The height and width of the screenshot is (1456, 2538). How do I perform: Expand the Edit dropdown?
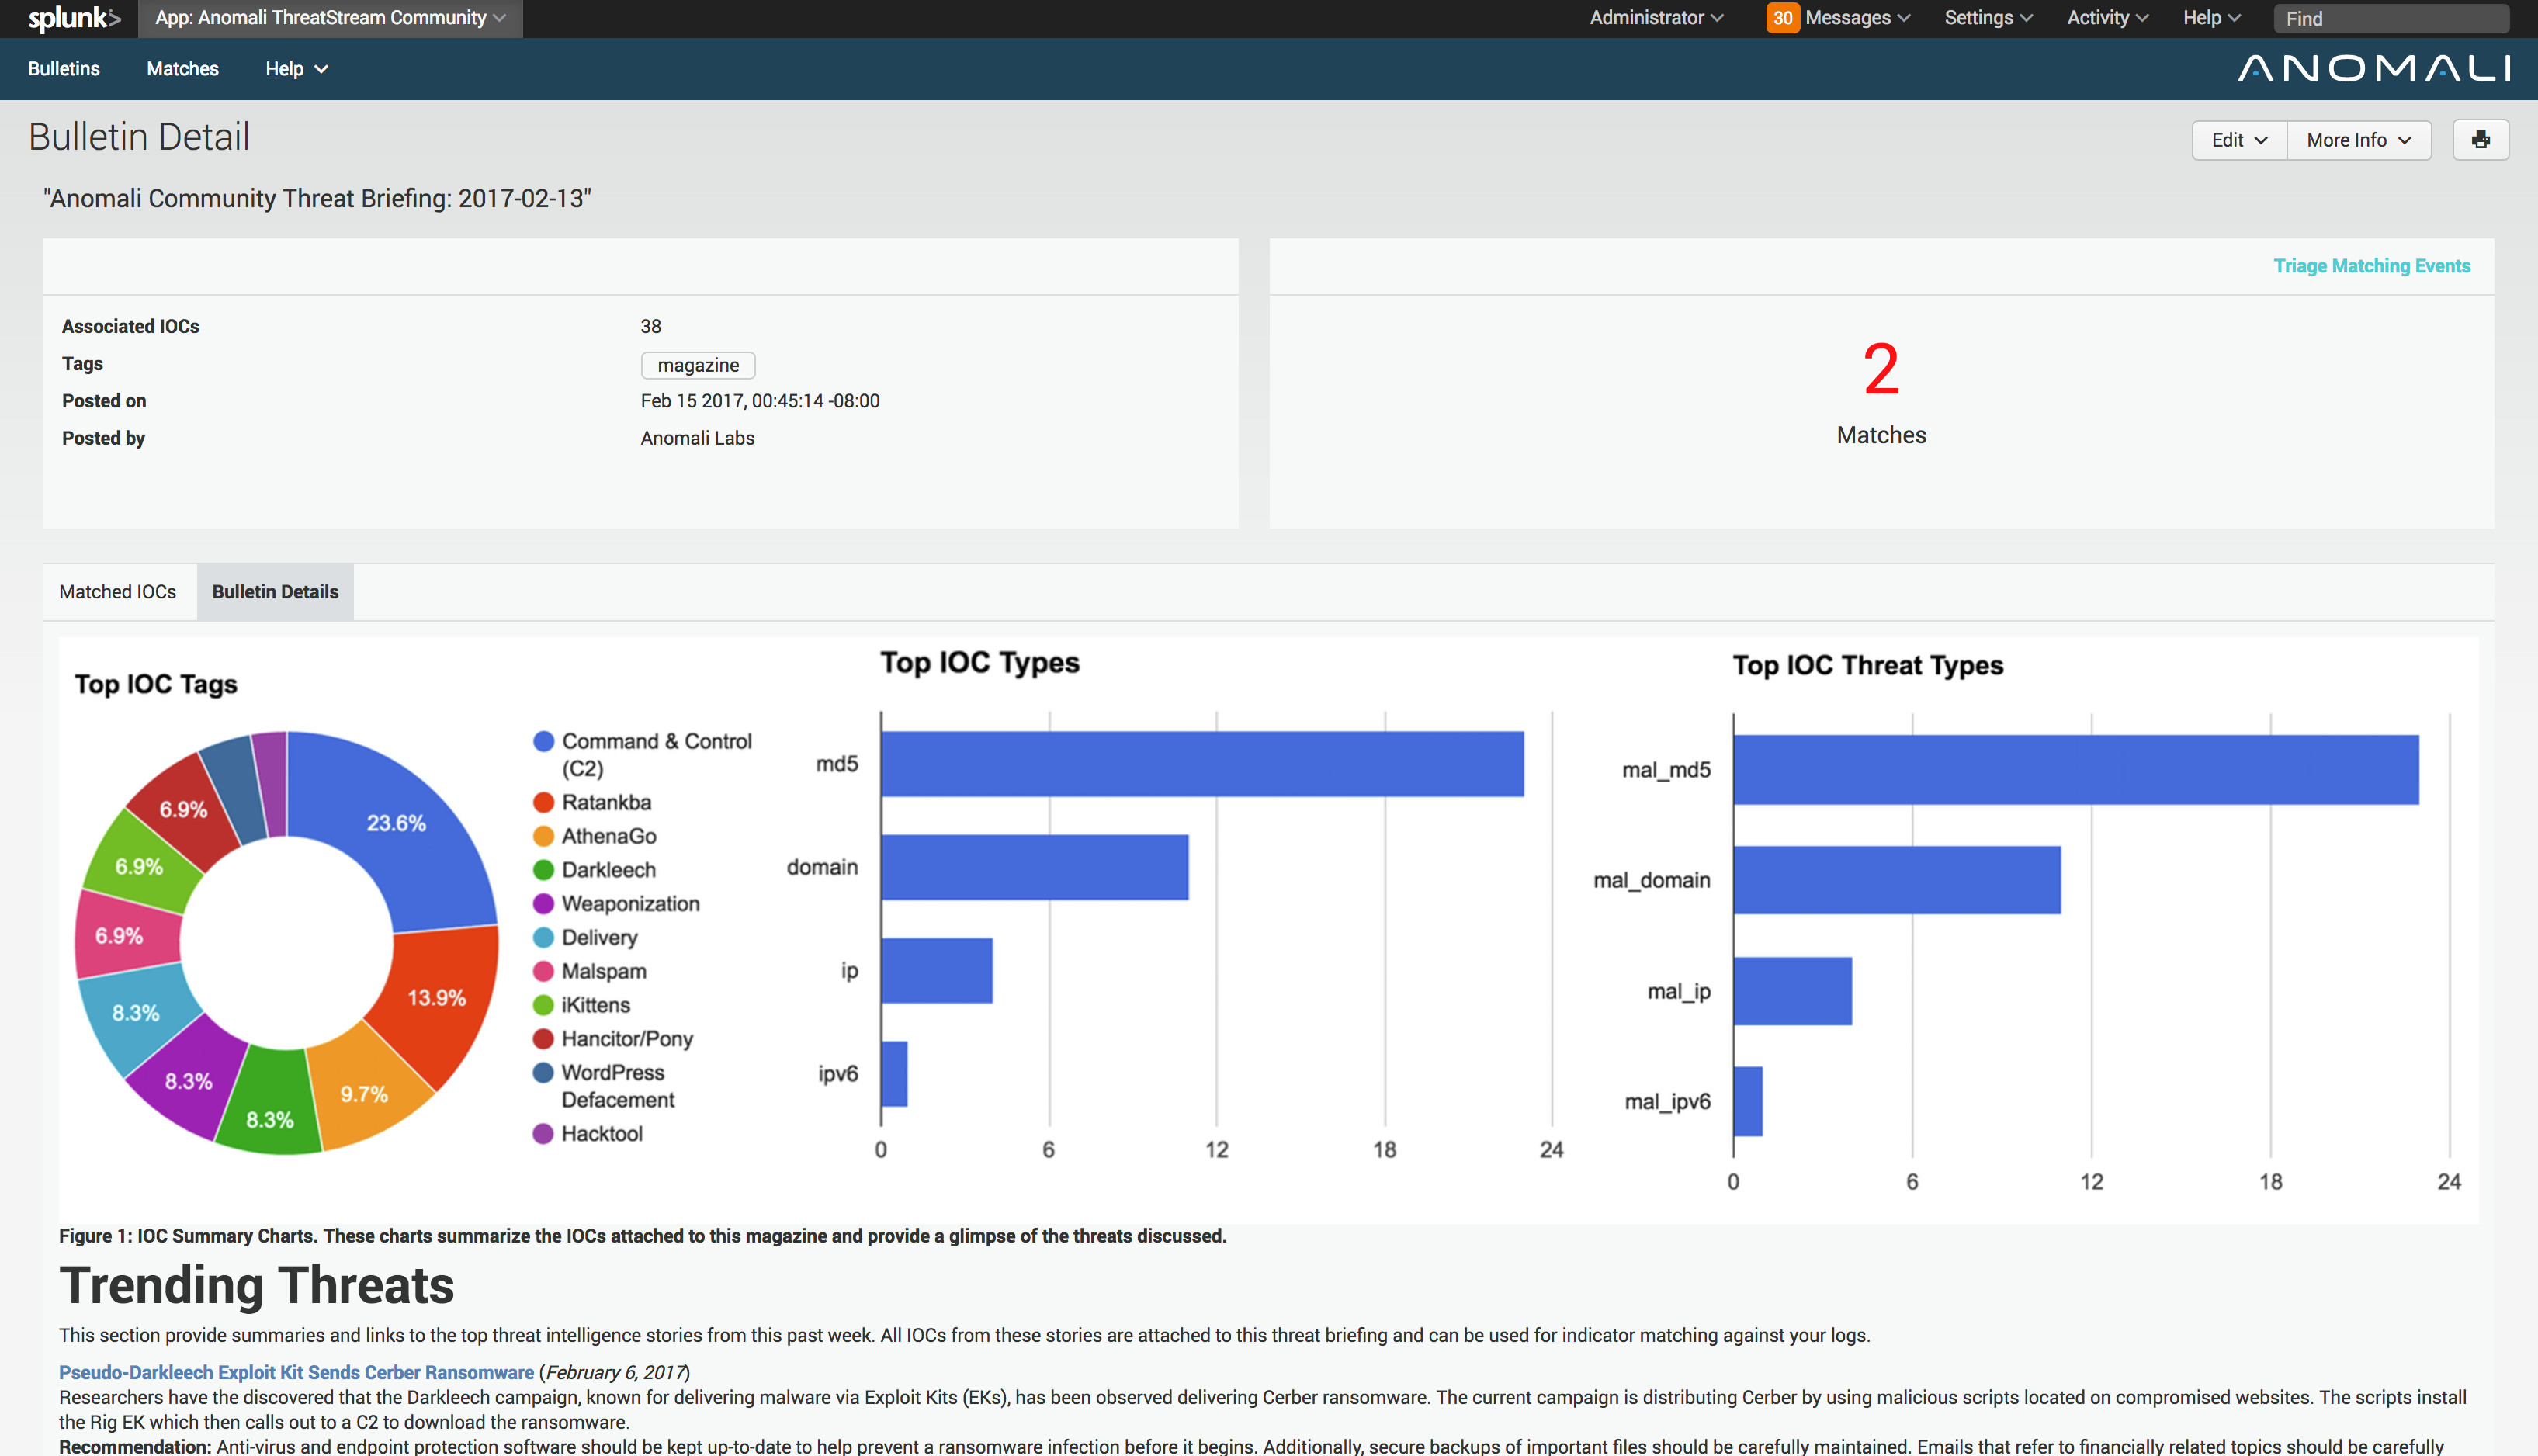(x=2239, y=140)
